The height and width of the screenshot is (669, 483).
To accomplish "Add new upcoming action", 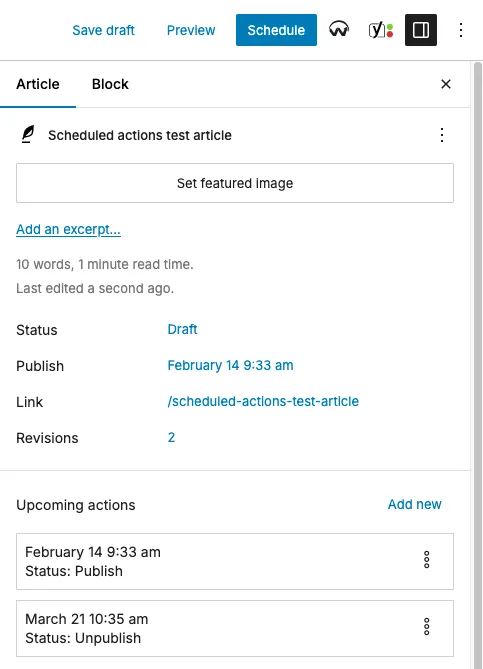I will [414, 504].
